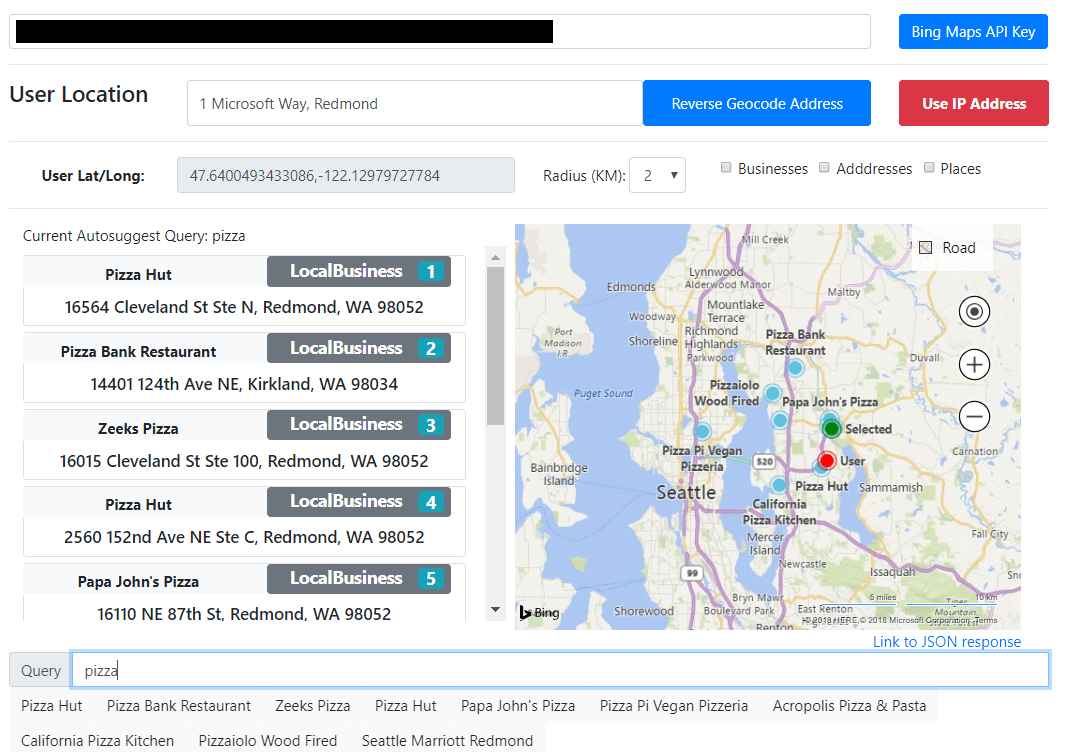Check the Places option

pos(929,168)
